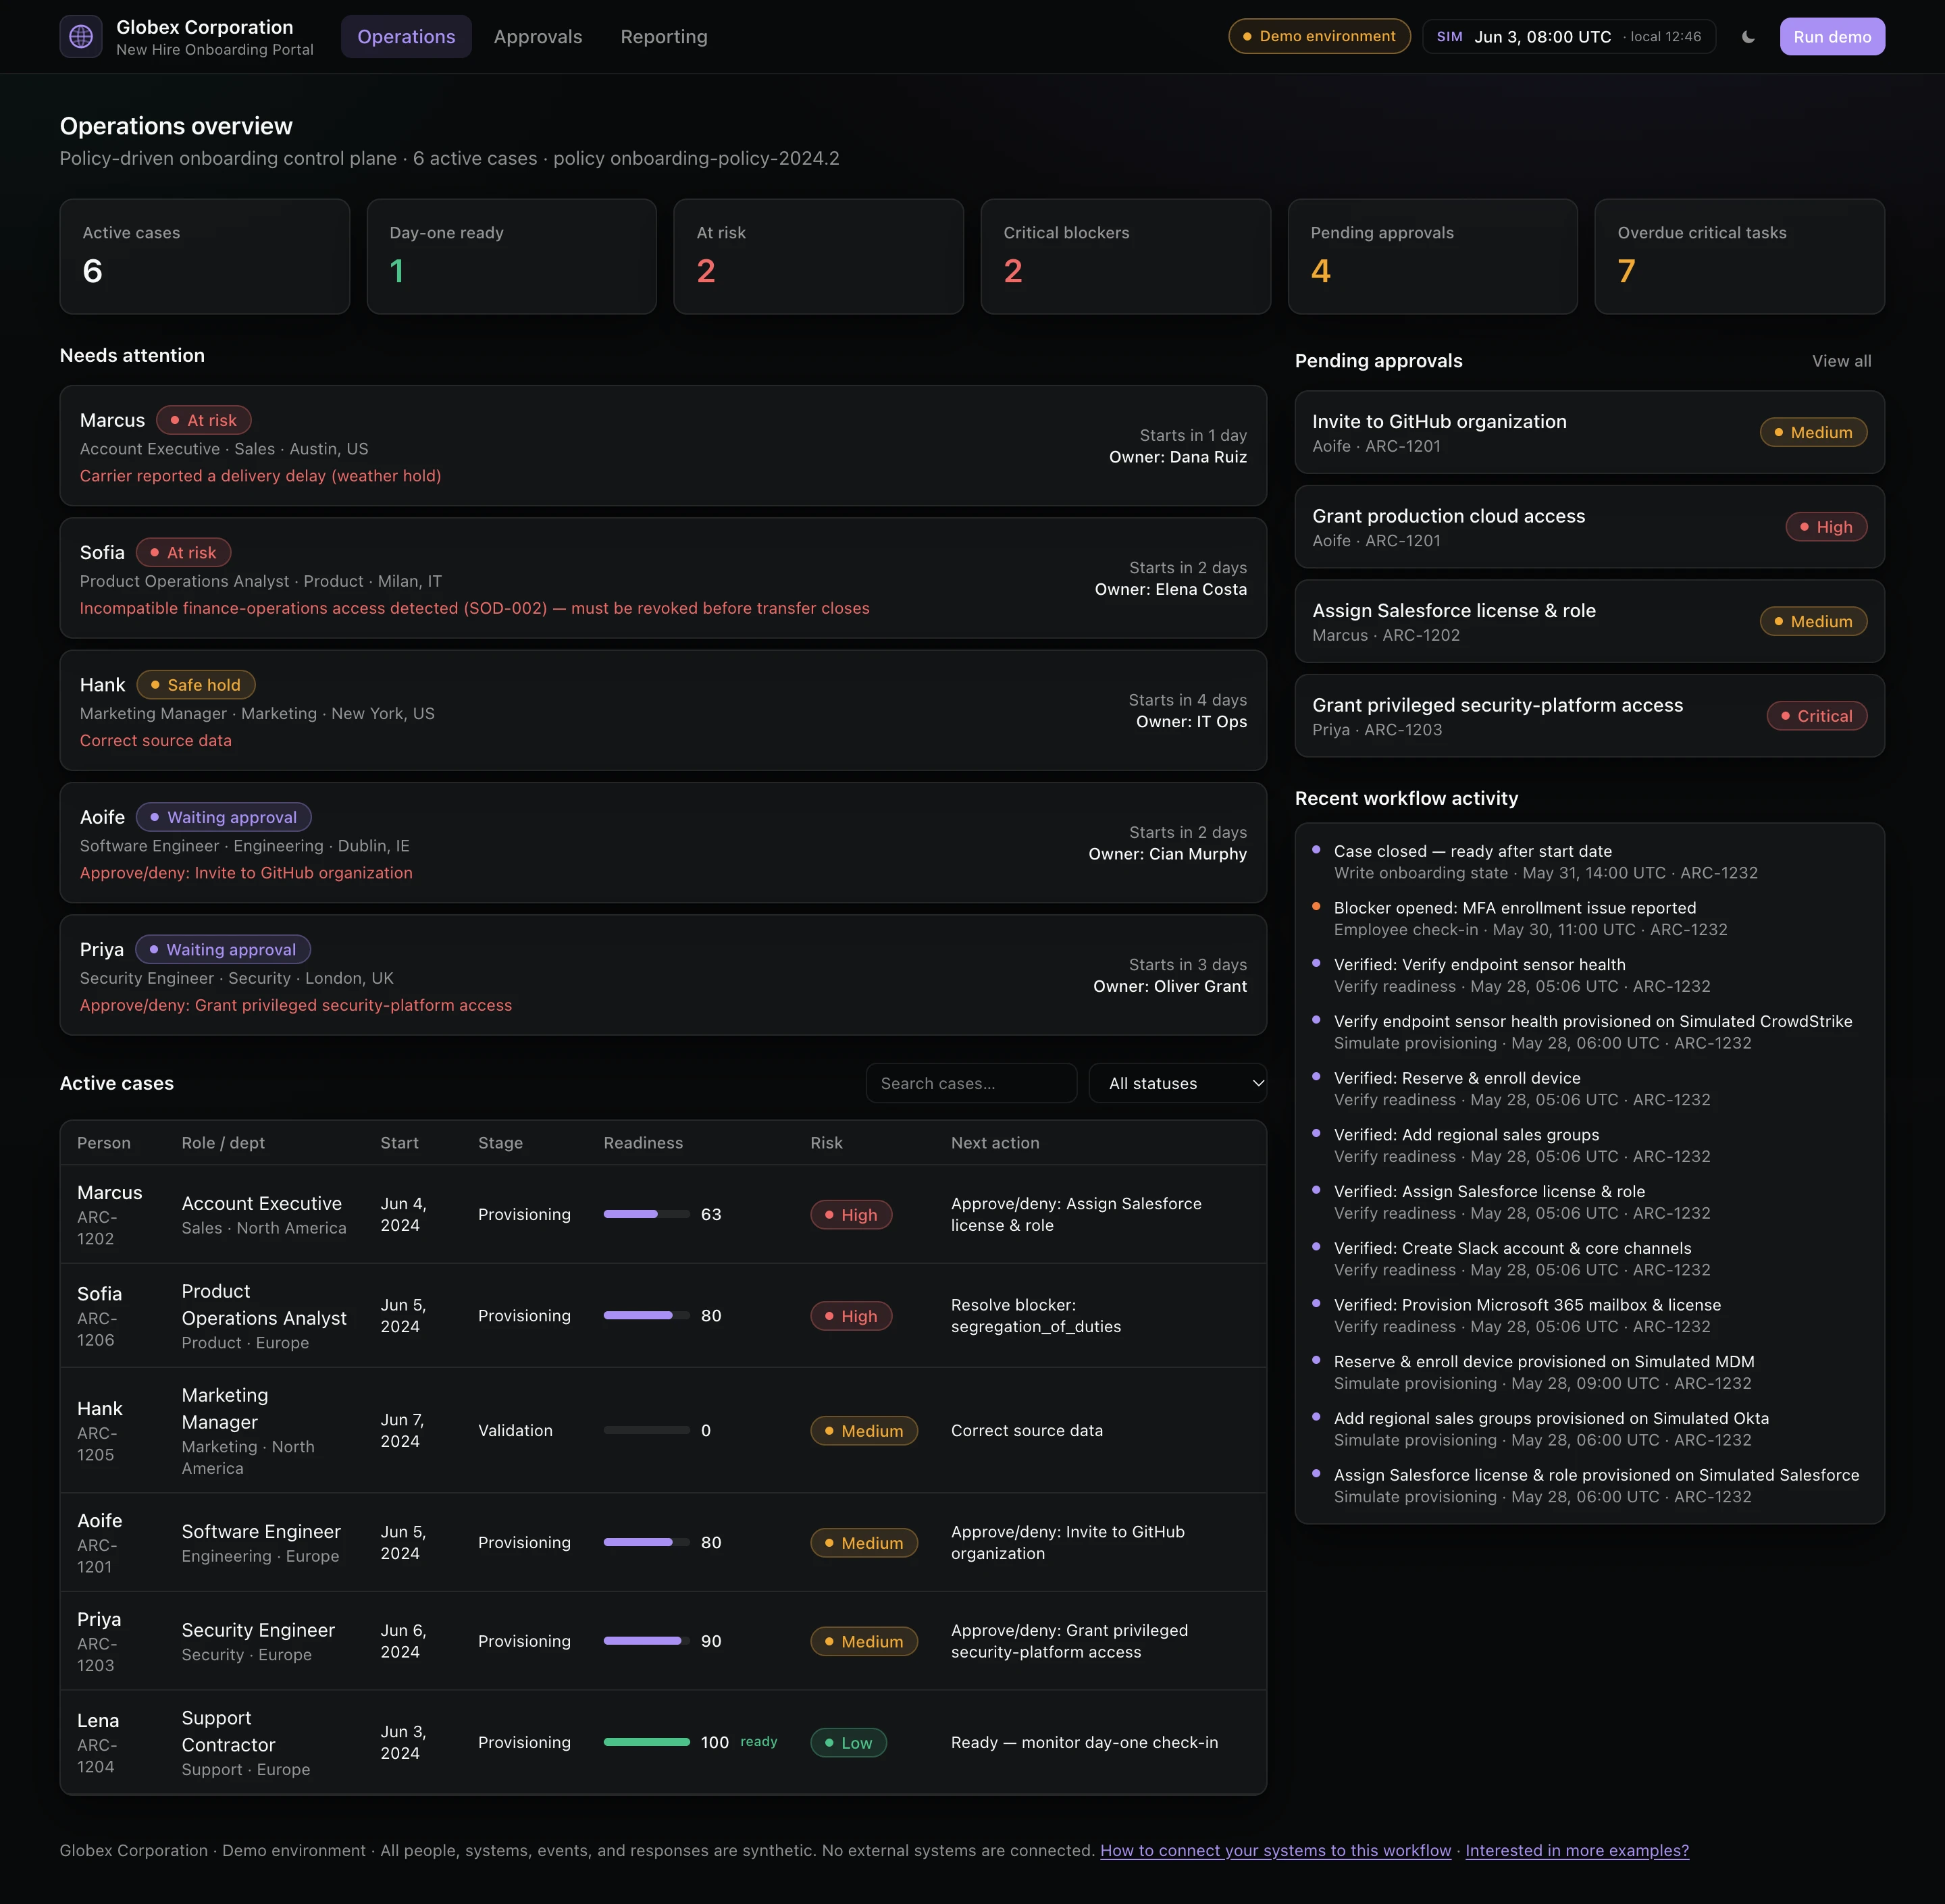
Task: Click the Readiness column header
Action: [x=643, y=1143]
